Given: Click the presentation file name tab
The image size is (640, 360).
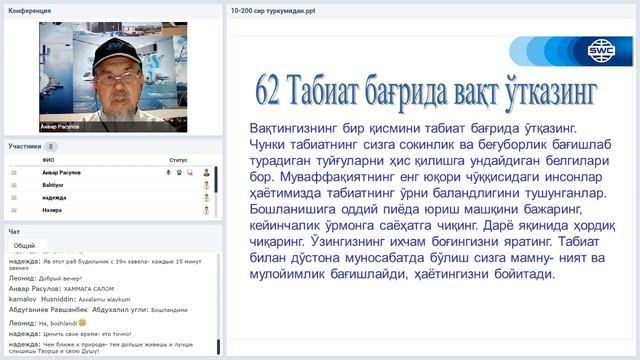Looking at the screenshot, I should [x=273, y=11].
